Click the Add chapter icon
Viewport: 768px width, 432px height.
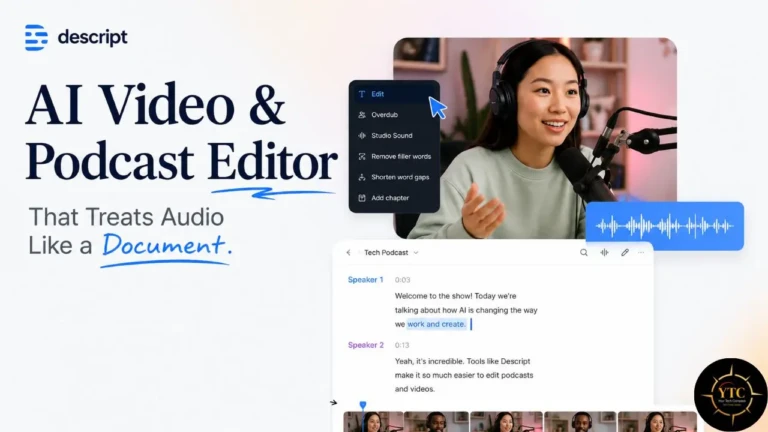pos(361,198)
